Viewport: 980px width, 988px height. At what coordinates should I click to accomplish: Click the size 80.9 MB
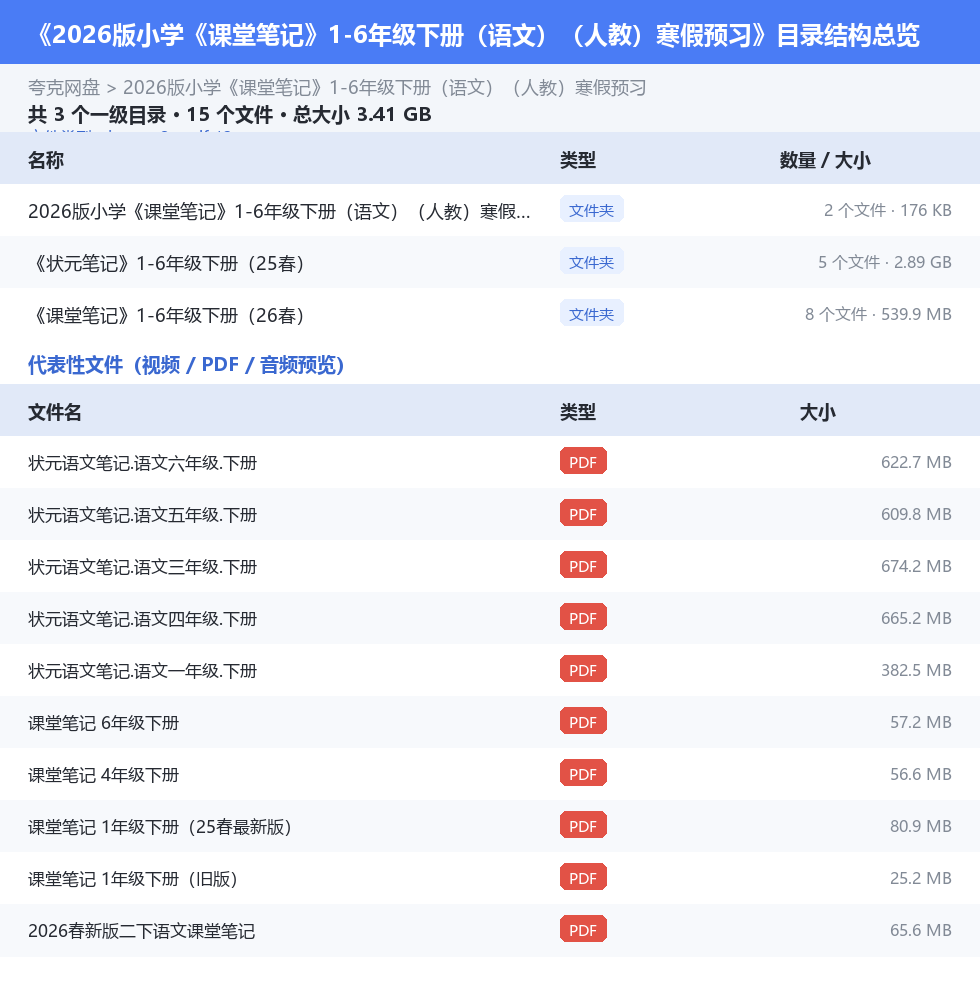(920, 826)
